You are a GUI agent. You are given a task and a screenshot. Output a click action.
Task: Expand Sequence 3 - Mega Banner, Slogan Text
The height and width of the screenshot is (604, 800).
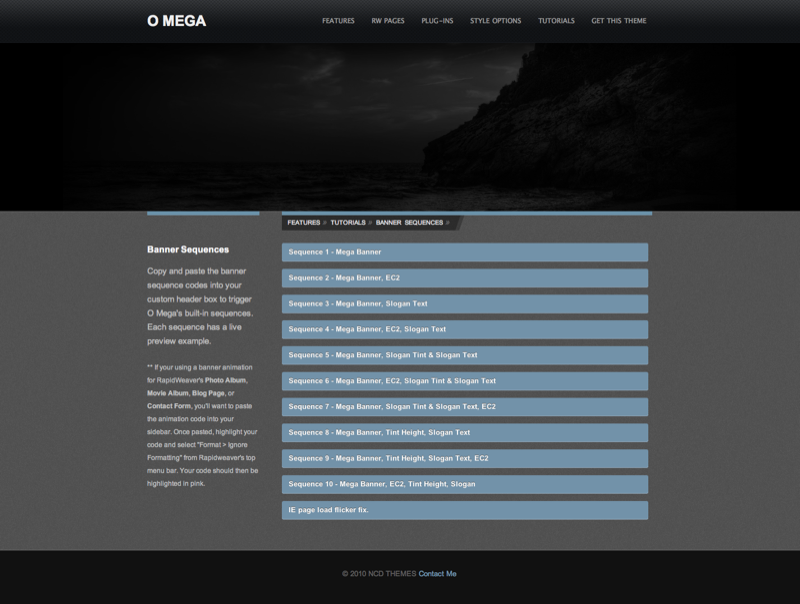pyautogui.click(x=464, y=304)
